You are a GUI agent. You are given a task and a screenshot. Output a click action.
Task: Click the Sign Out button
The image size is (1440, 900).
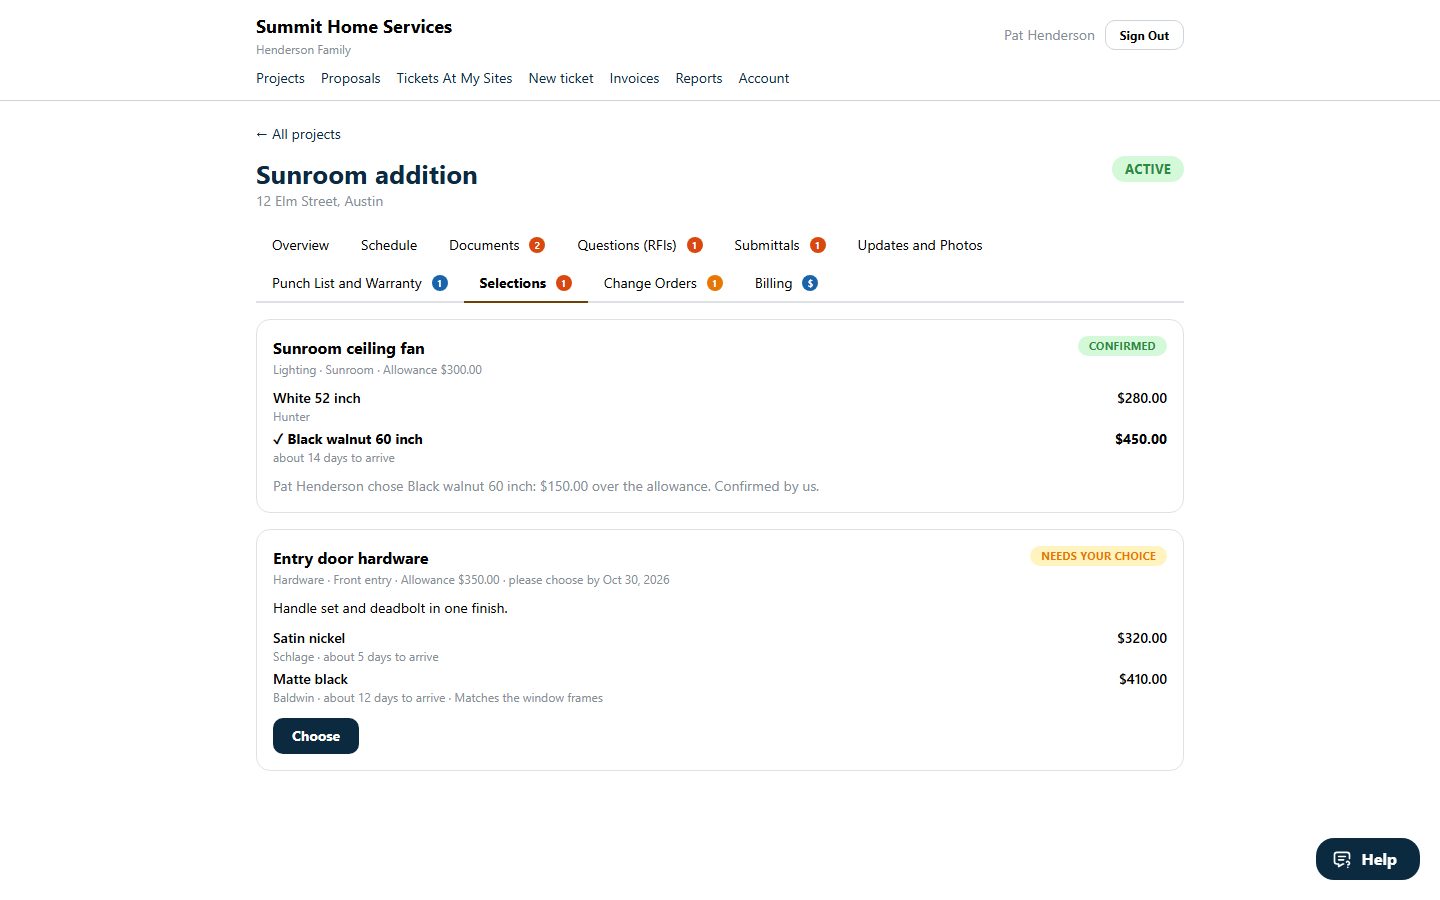1144,35
